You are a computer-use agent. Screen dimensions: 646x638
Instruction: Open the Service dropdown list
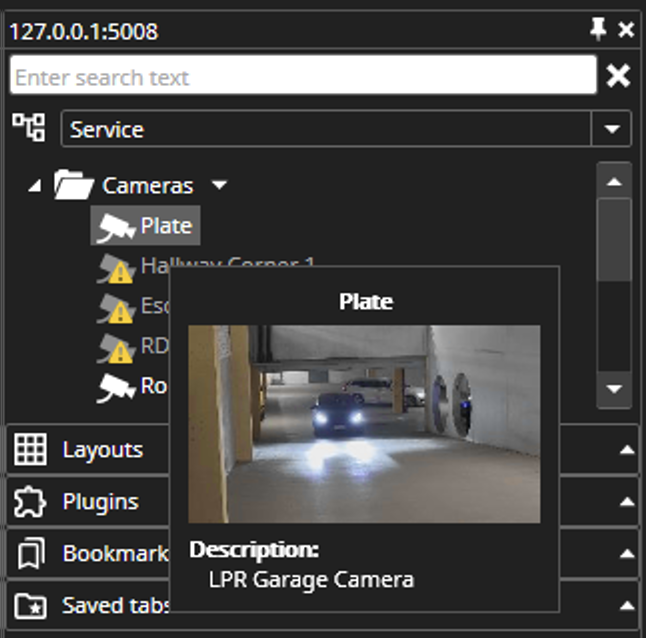click(x=610, y=129)
